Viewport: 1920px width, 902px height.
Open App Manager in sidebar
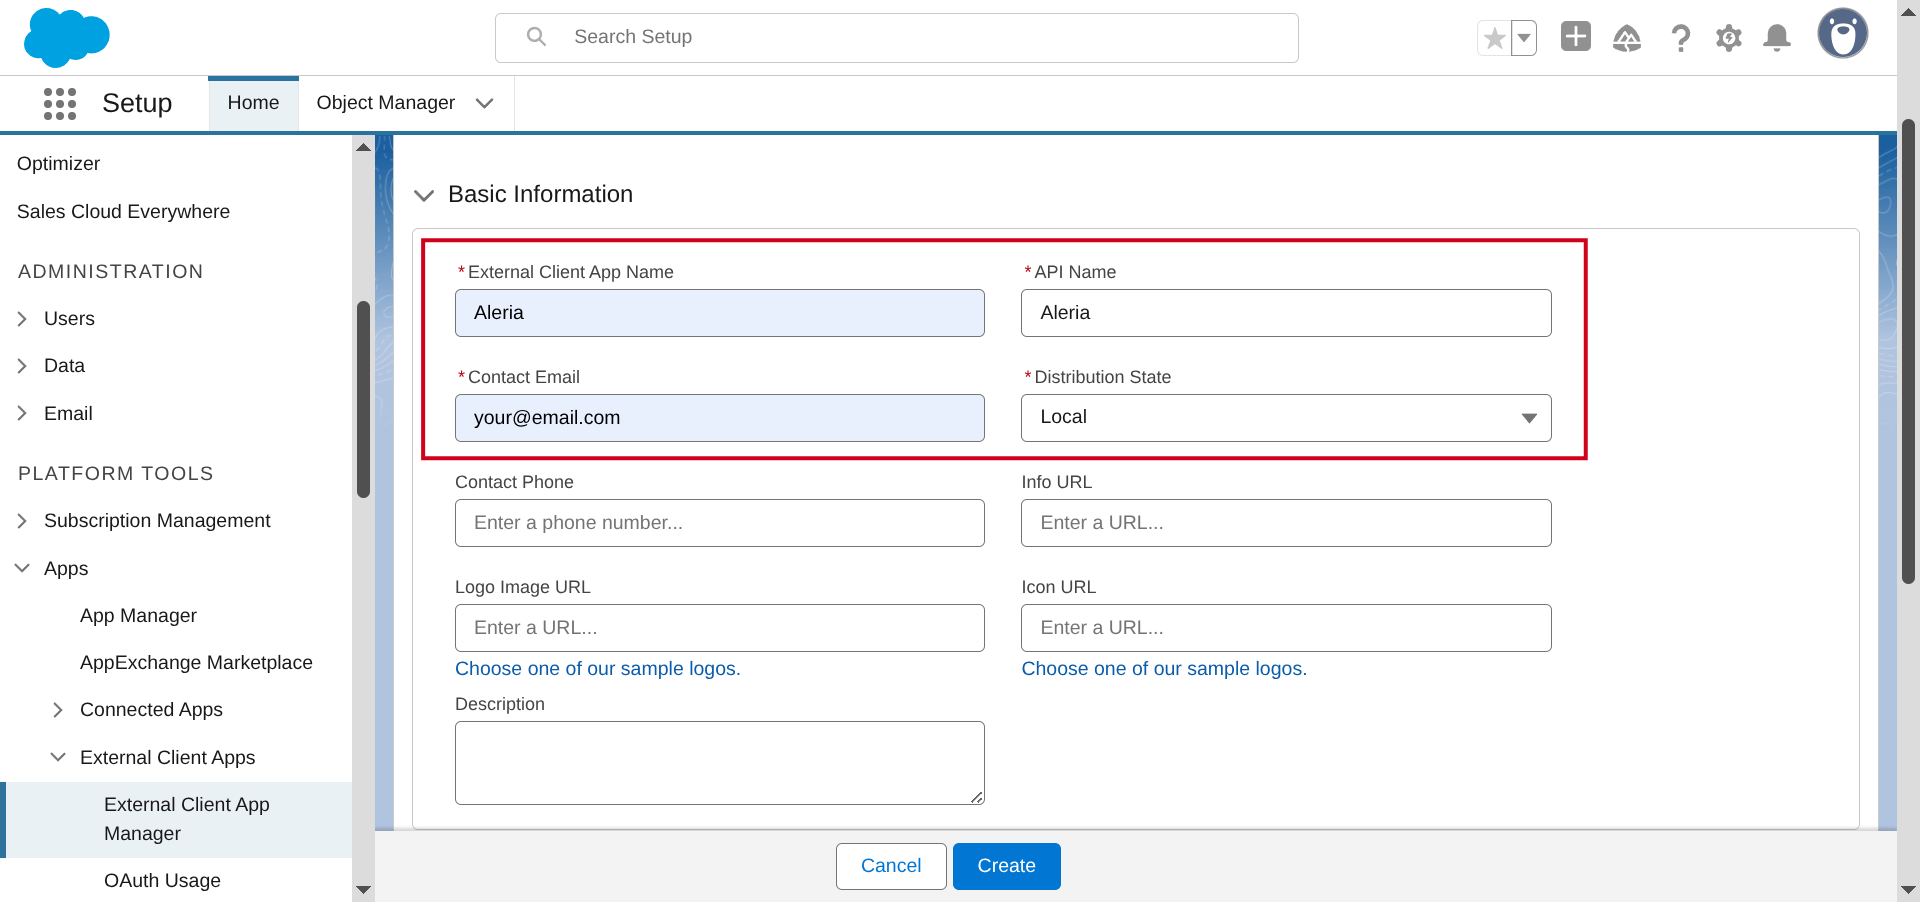[x=138, y=616]
